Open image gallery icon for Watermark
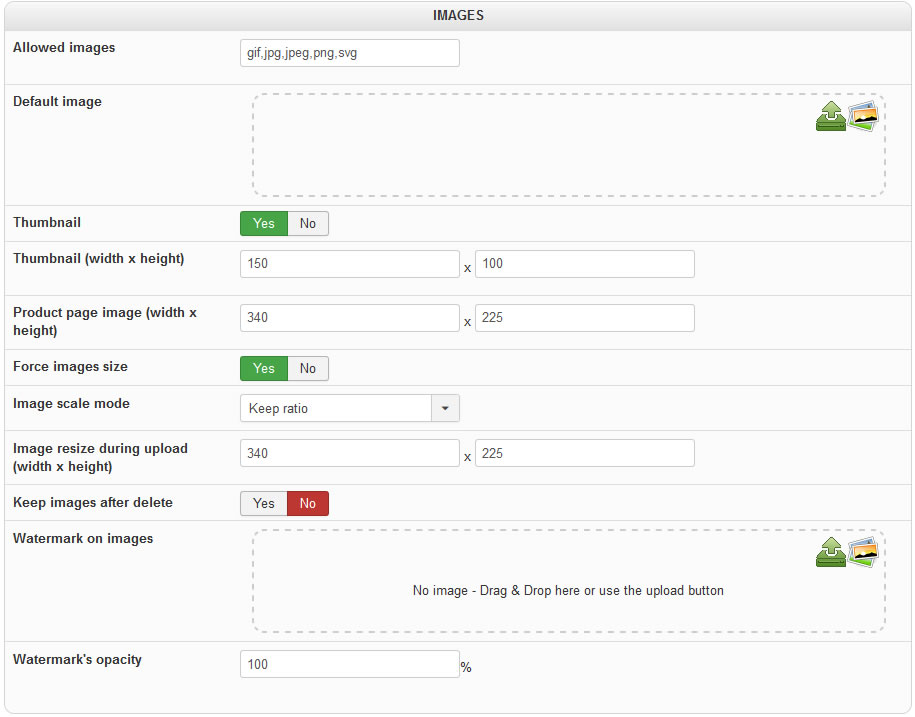This screenshot has width=915, height=717. tap(863, 551)
